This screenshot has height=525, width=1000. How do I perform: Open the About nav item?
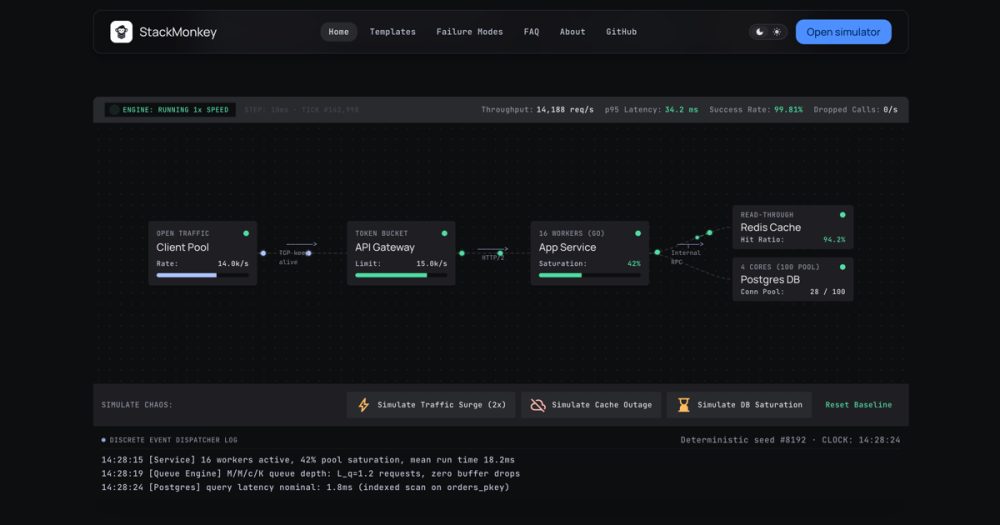click(x=573, y=32)
